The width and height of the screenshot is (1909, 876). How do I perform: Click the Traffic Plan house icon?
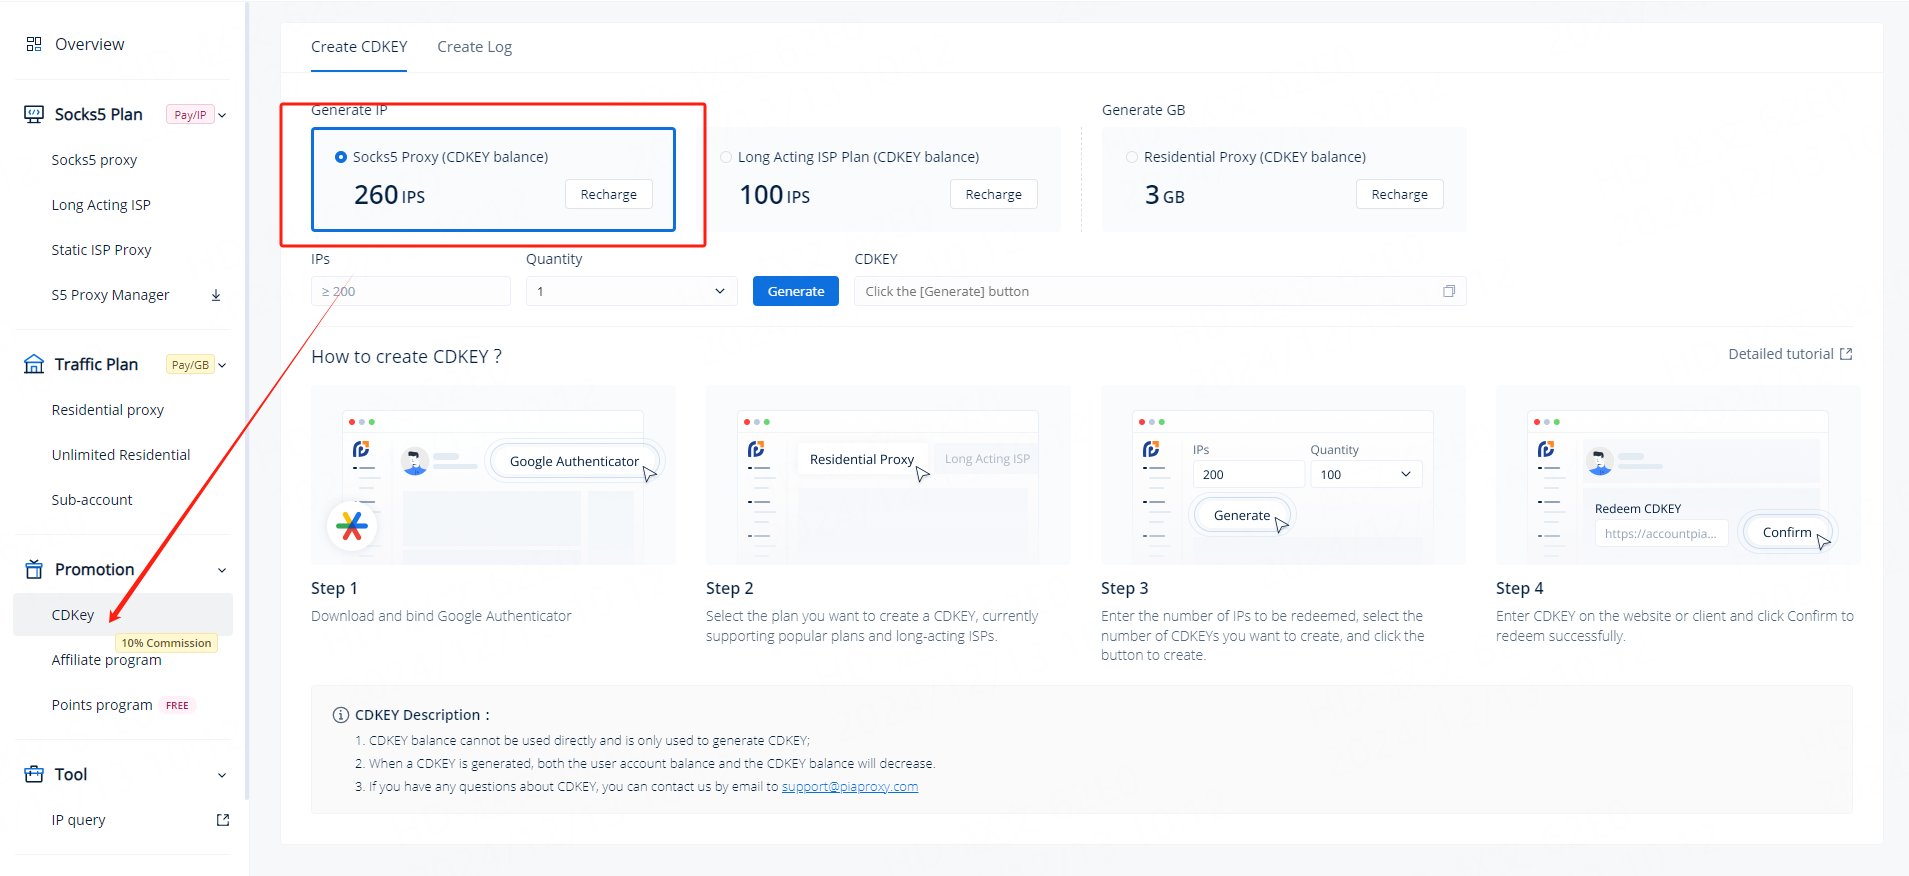(x=34, y=364)
